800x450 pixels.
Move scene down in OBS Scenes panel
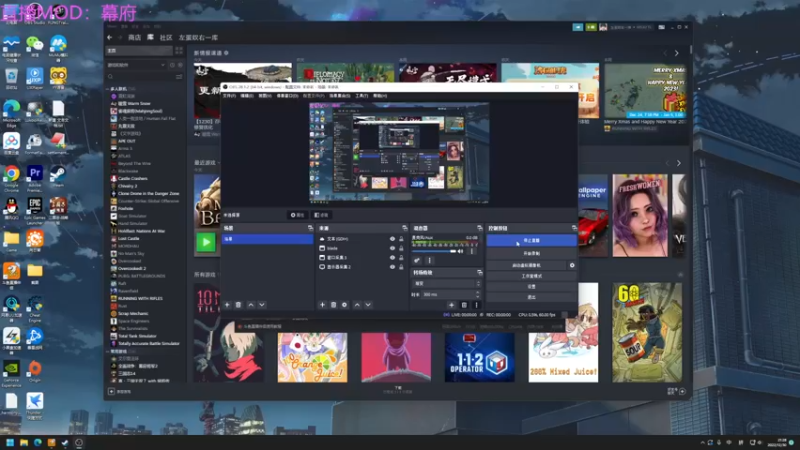pos(262,305)
